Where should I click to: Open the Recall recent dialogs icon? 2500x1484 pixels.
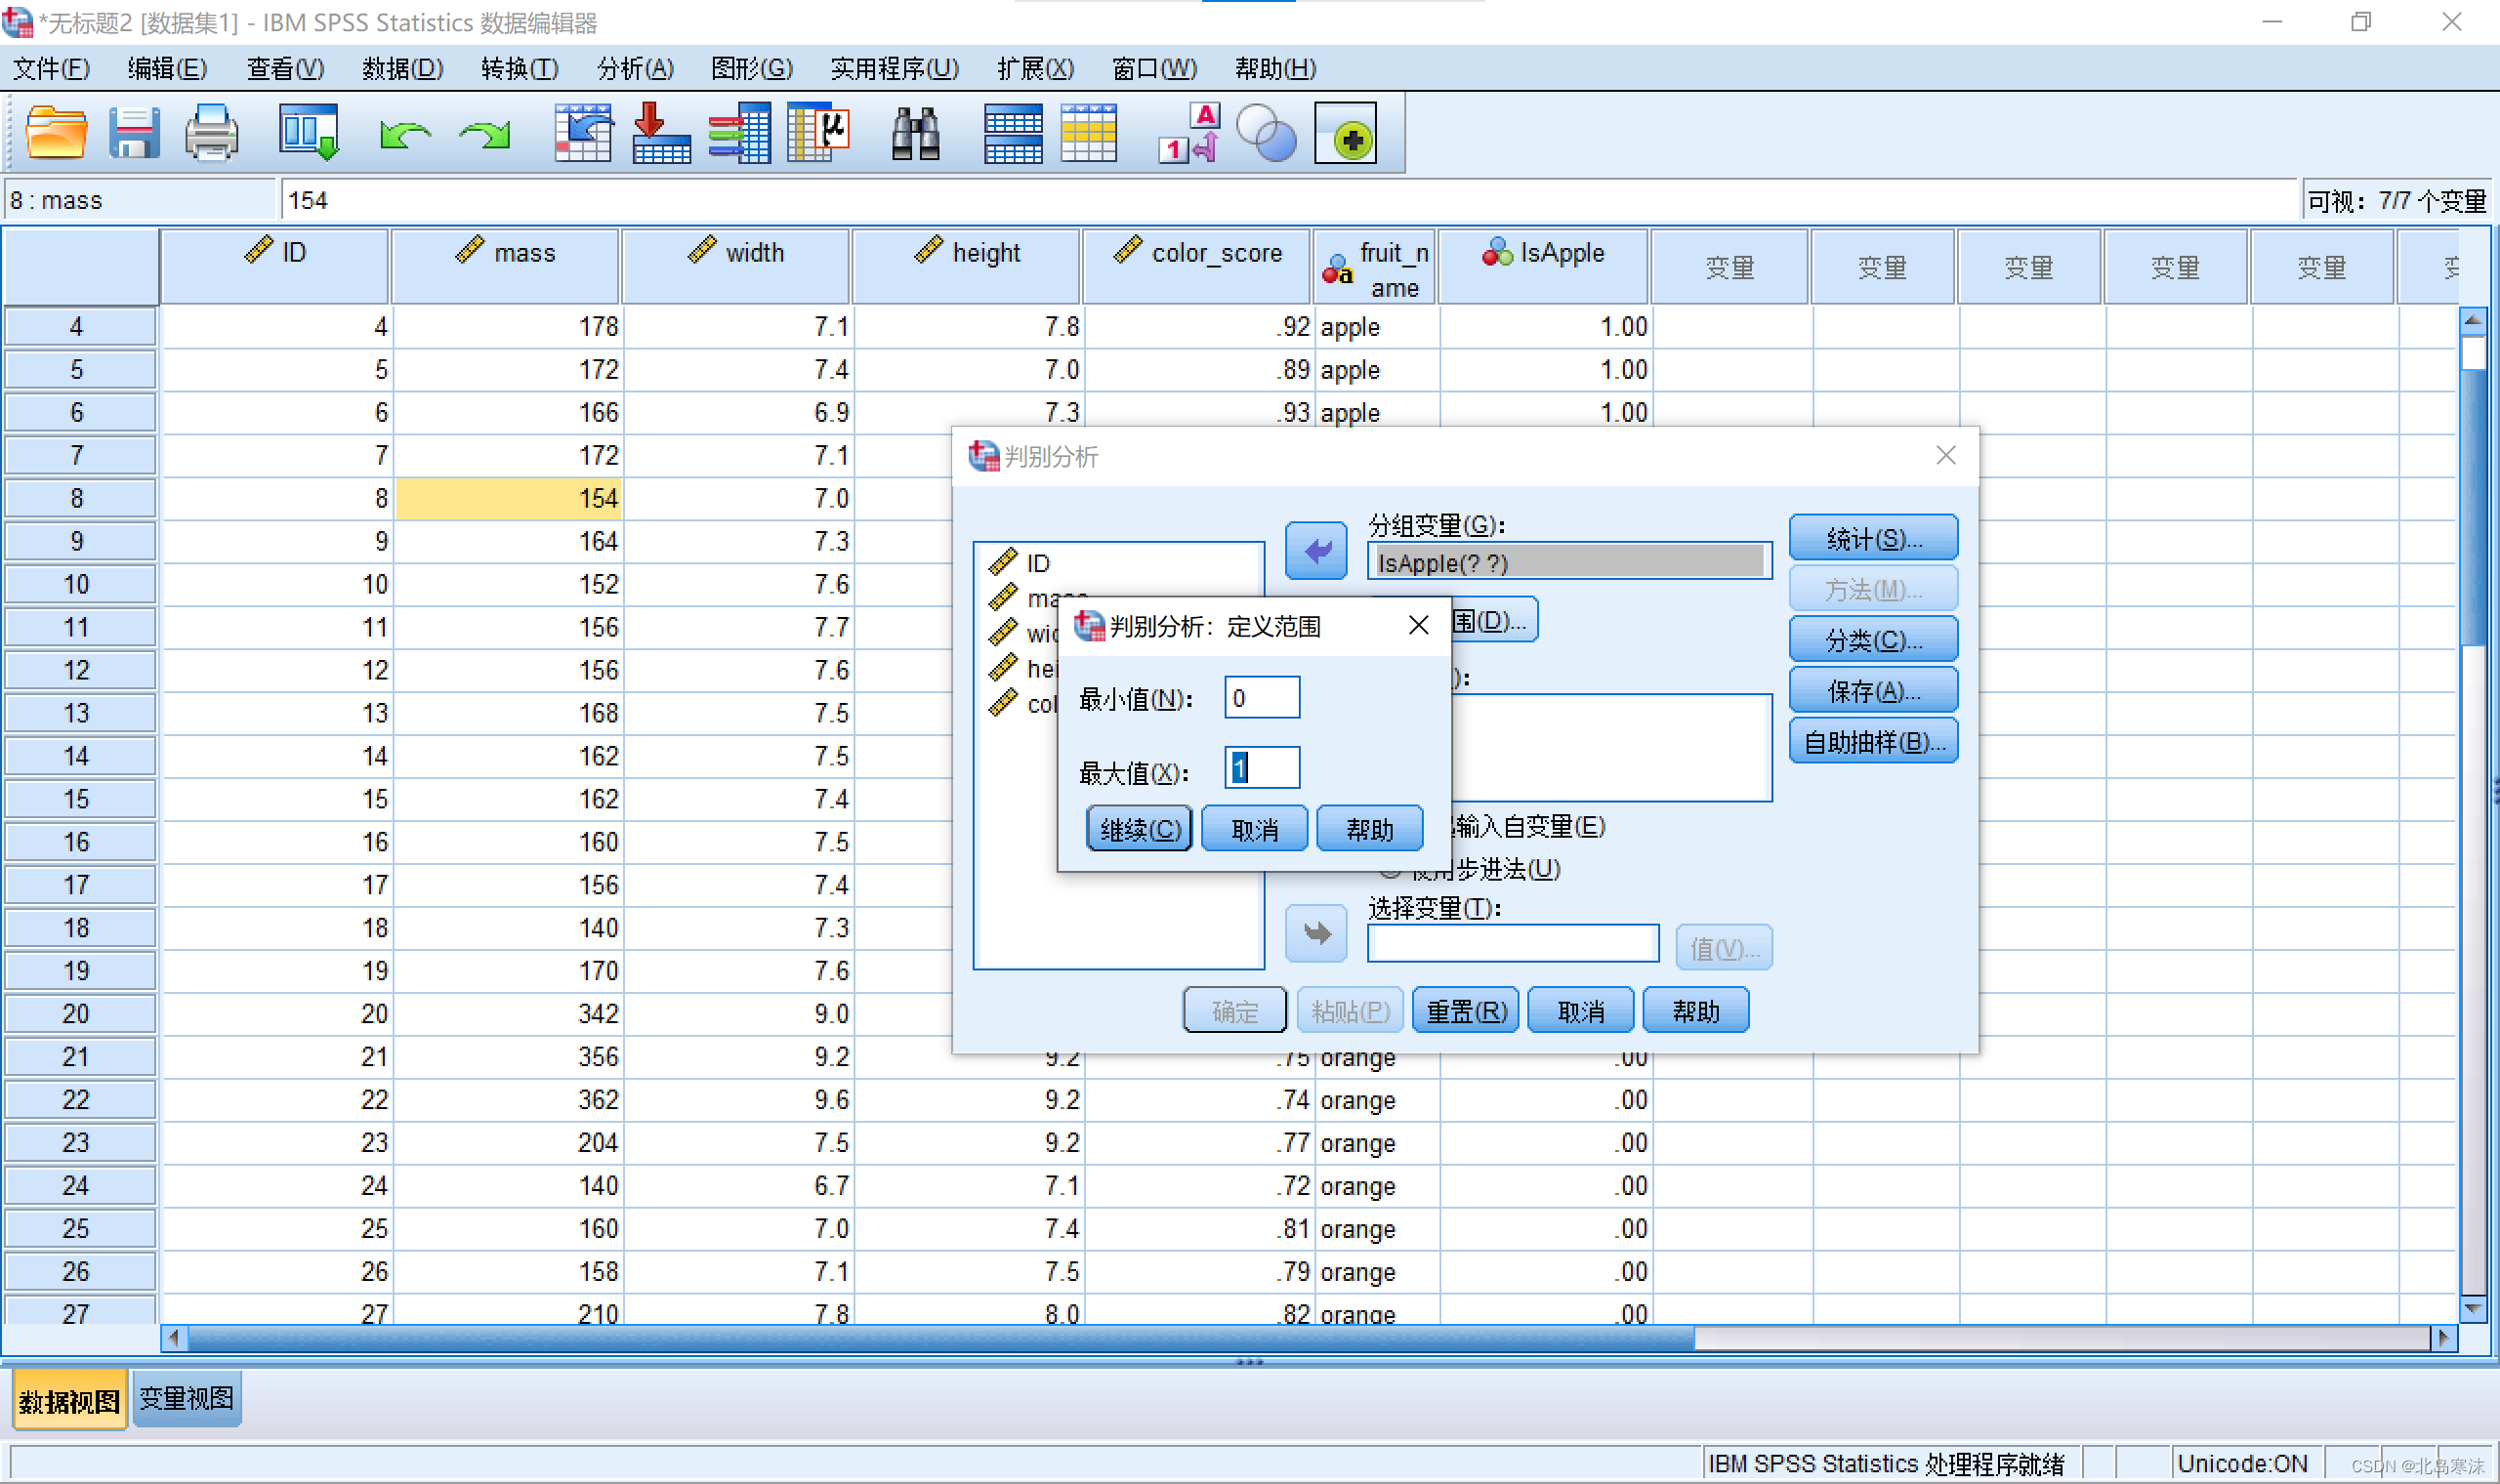tap(309, 133)
